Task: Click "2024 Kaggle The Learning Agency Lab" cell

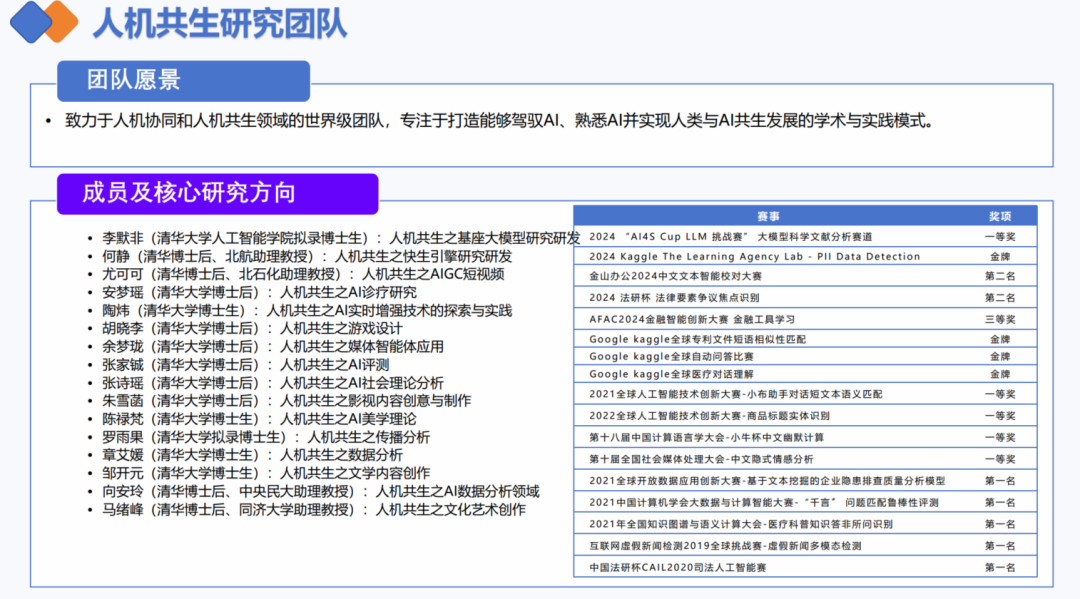Action: coord(755,256)
